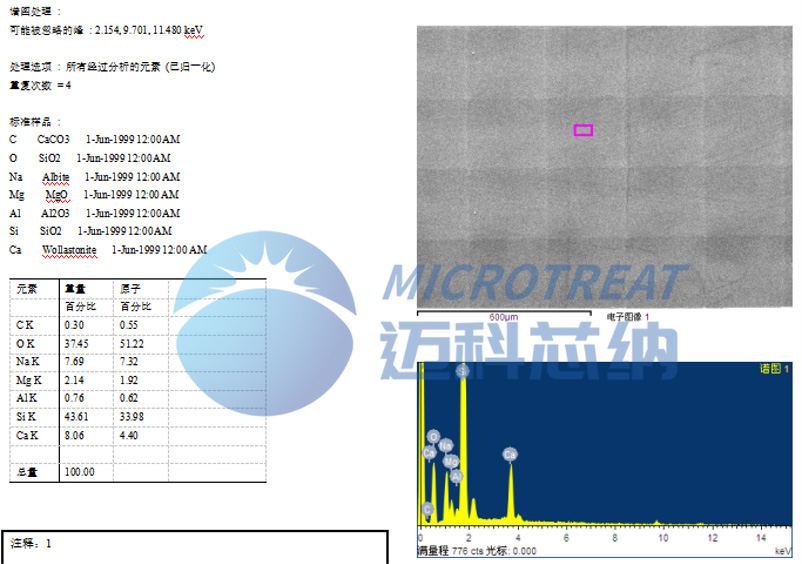This screenshot has height=564, width=802.
Task: Select the Si peak marker in spectrum
Action: point(462,371)
